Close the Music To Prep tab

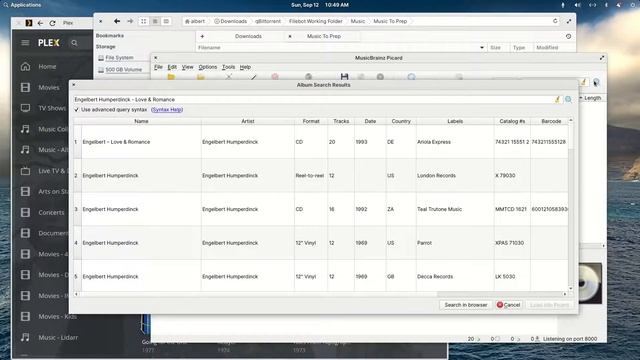coord(290,36)
